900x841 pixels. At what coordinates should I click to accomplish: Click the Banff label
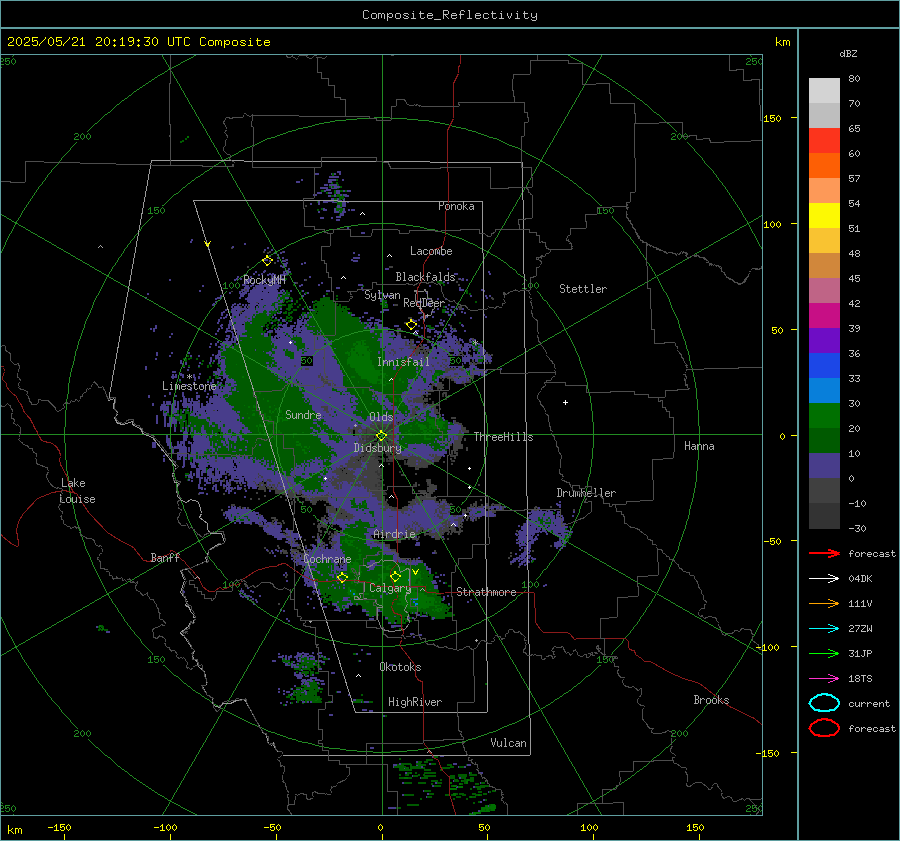pyautogui.click(x=165, y=557)
